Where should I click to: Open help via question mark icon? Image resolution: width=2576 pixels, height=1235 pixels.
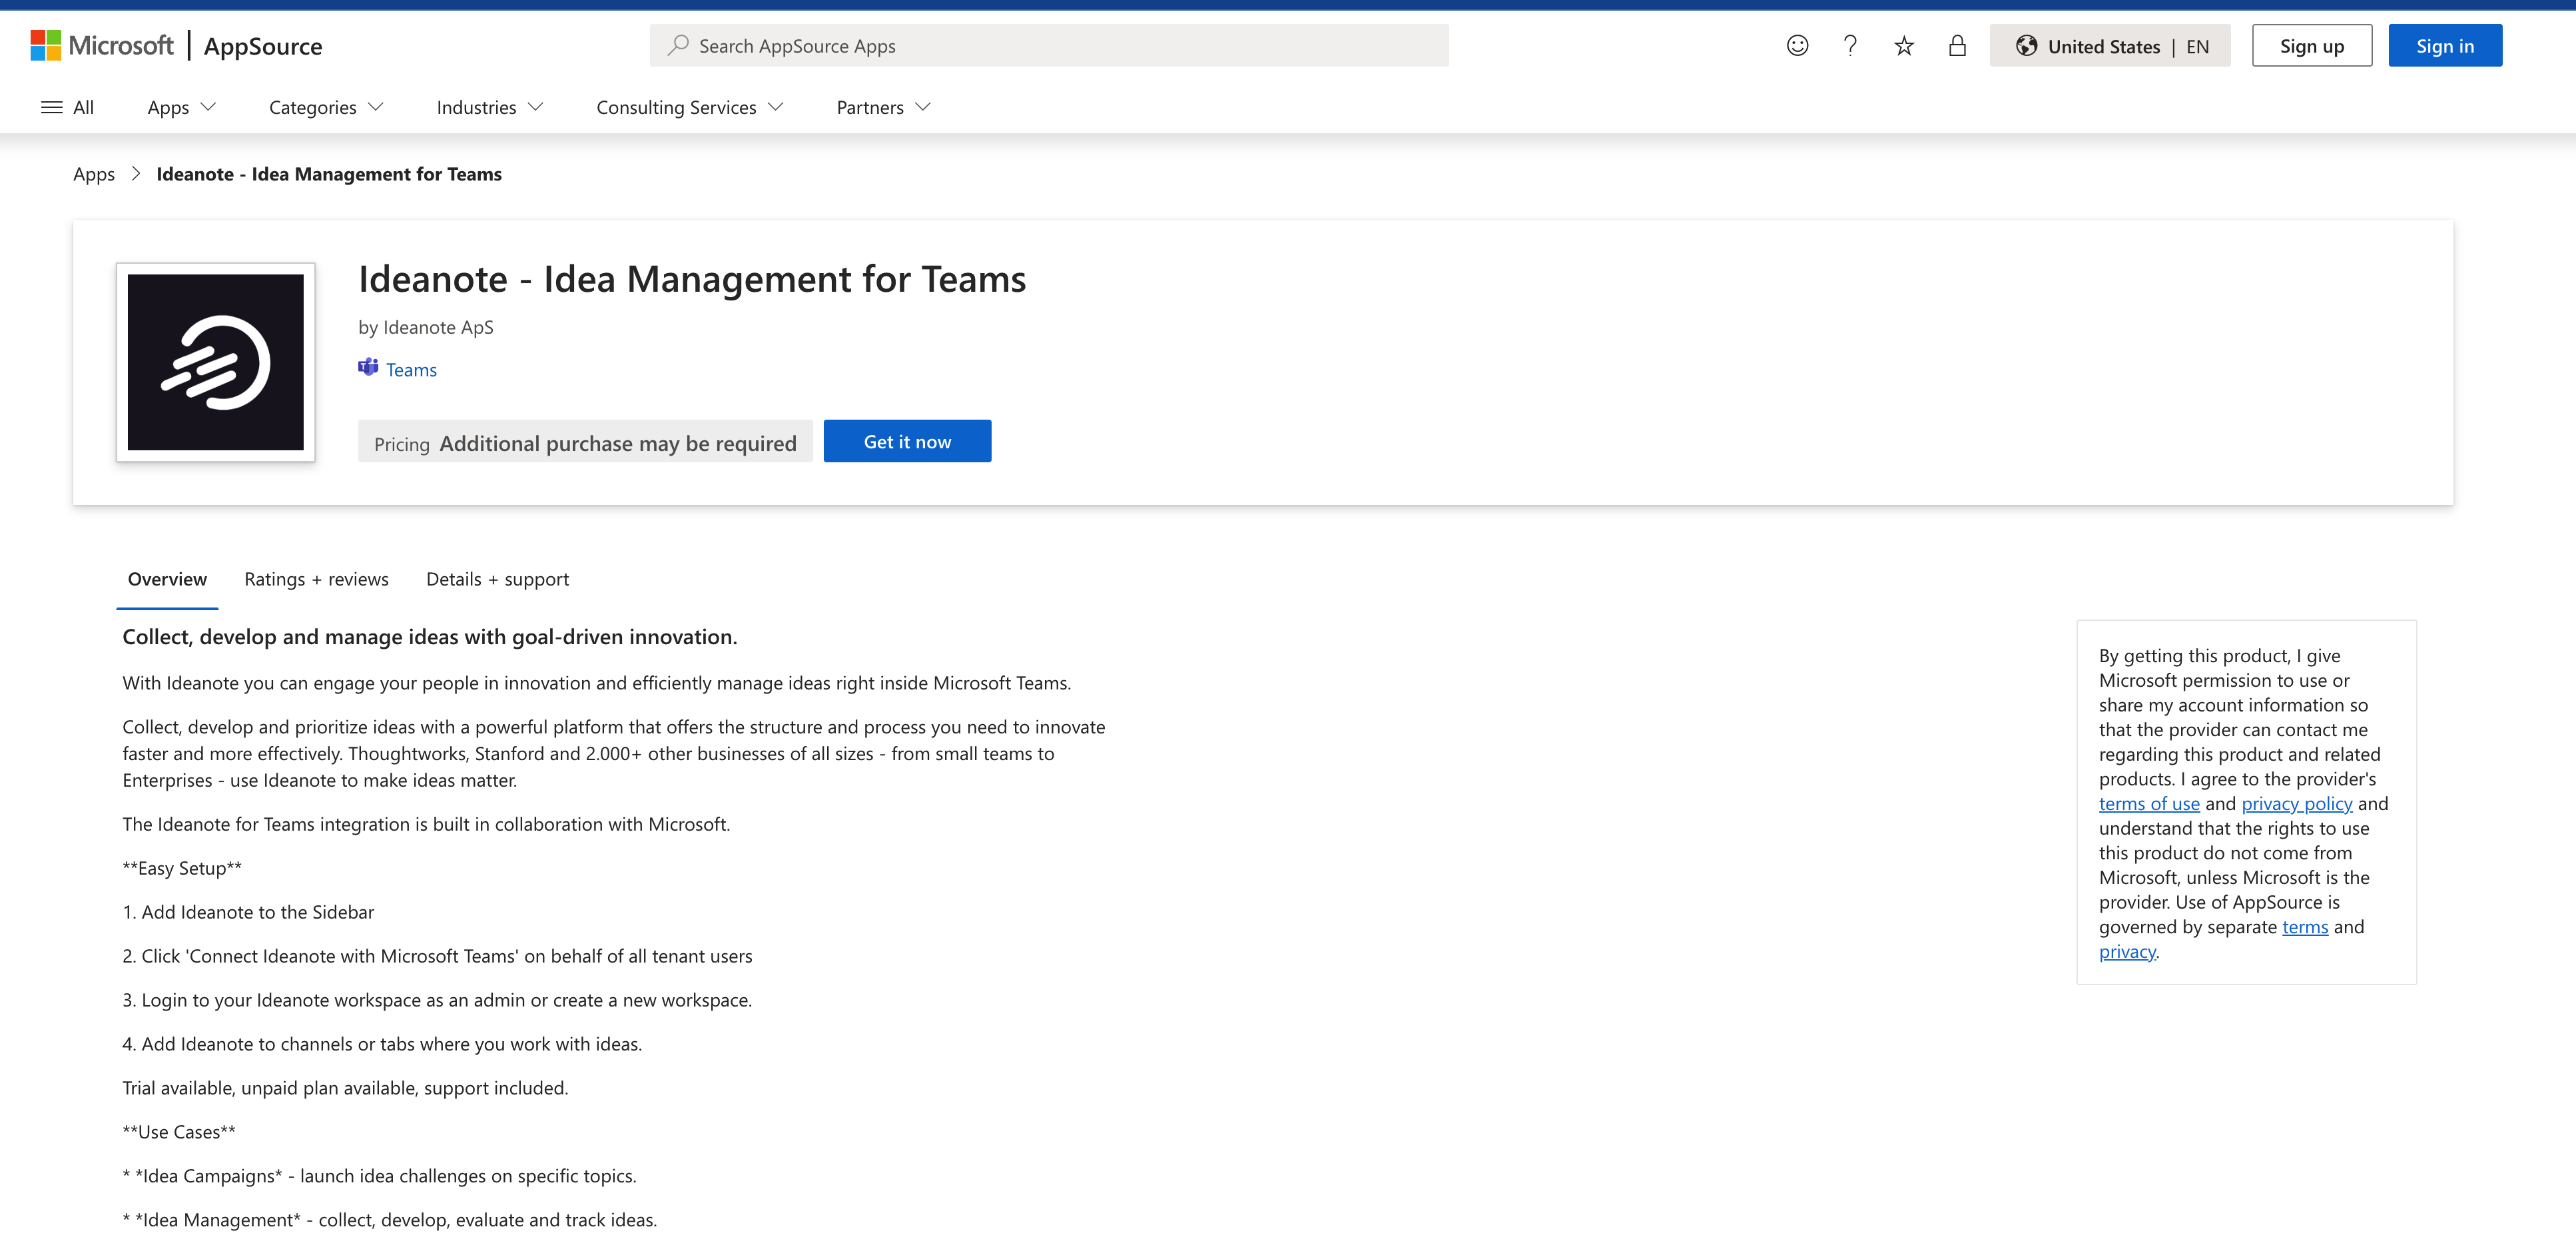(1850, 46)
